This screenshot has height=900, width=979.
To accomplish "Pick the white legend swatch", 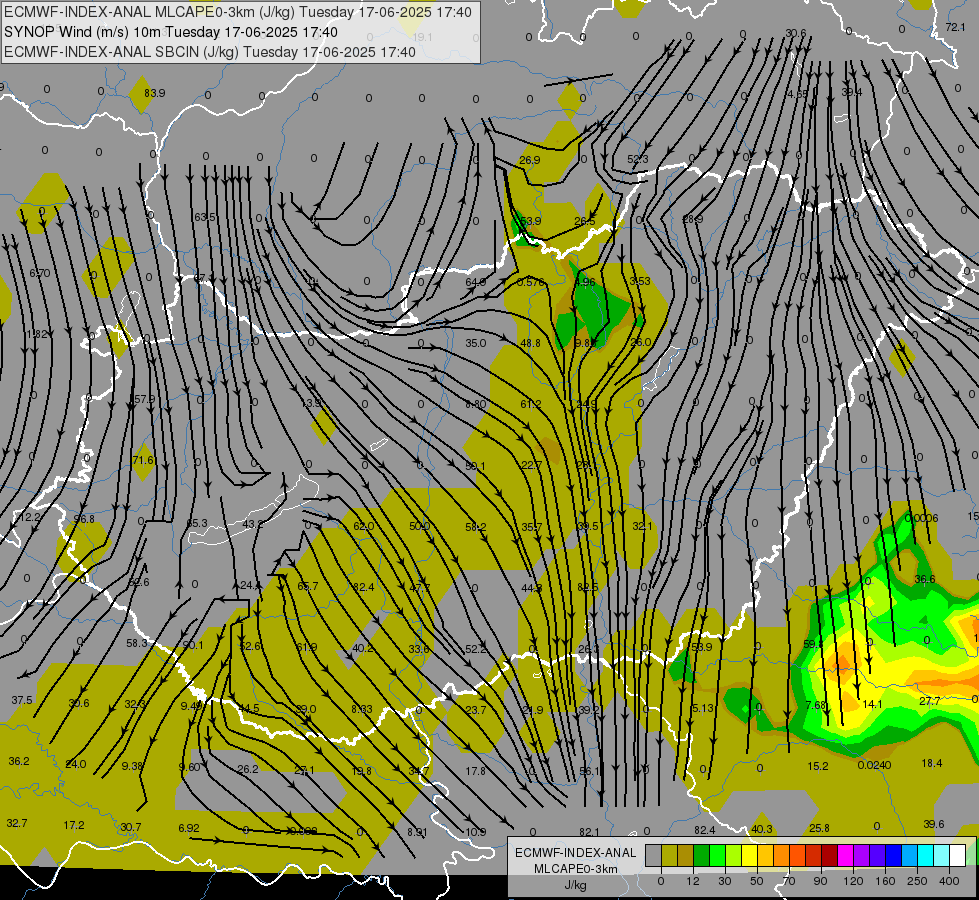I will [957, 856].
